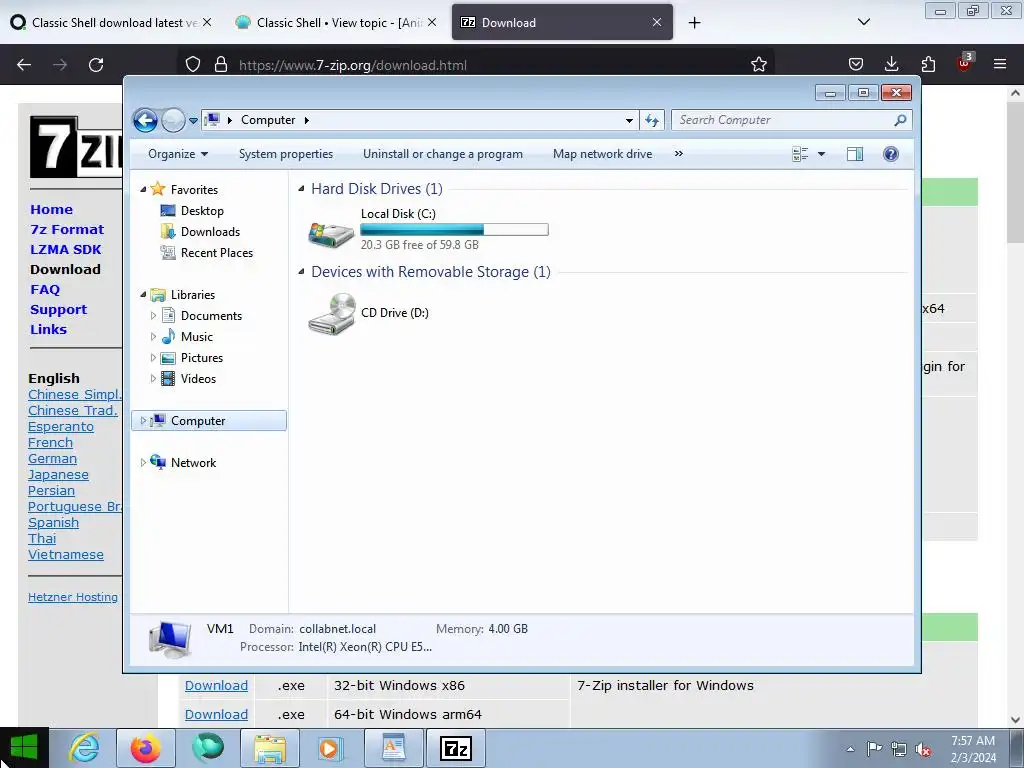Open the browser downloads panel
The height and width of the screenshot is (768, 1024).
[x=891, y=65]
